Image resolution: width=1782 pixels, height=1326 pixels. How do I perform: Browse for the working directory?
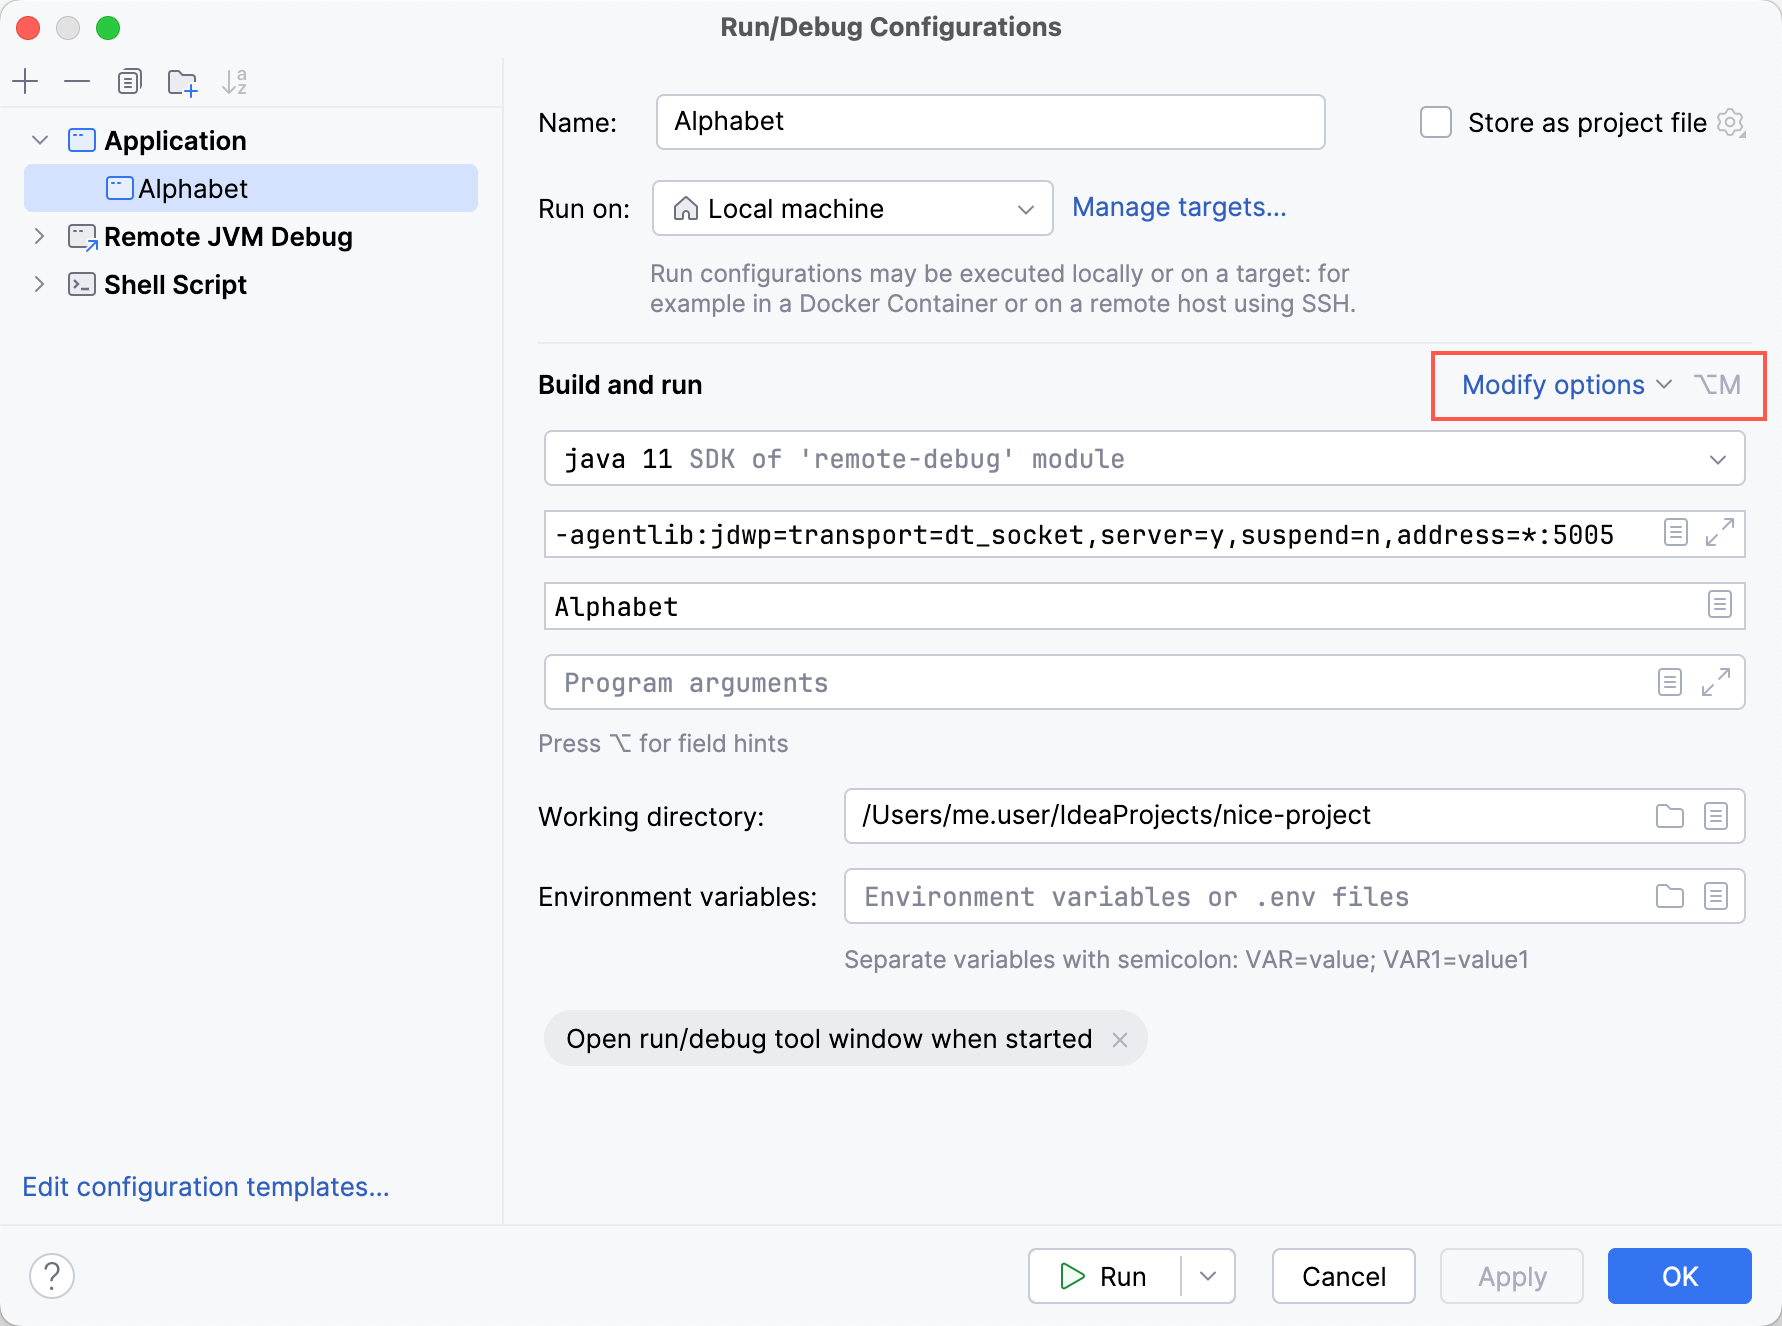coord(1668,815)
